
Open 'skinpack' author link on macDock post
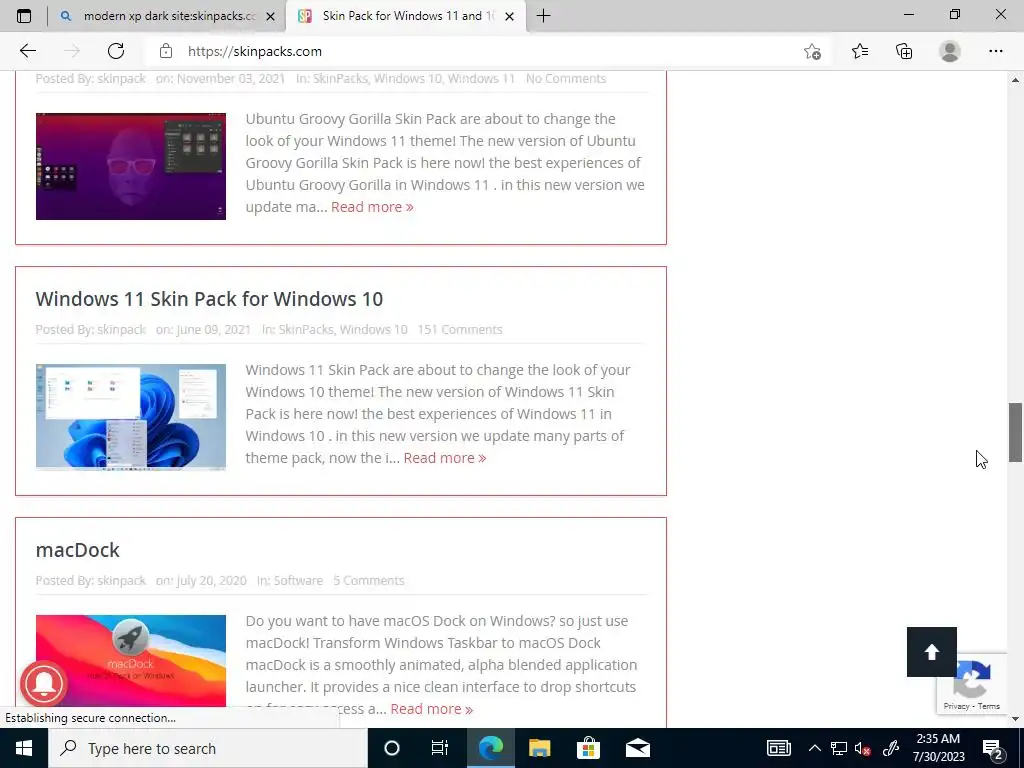121,580
